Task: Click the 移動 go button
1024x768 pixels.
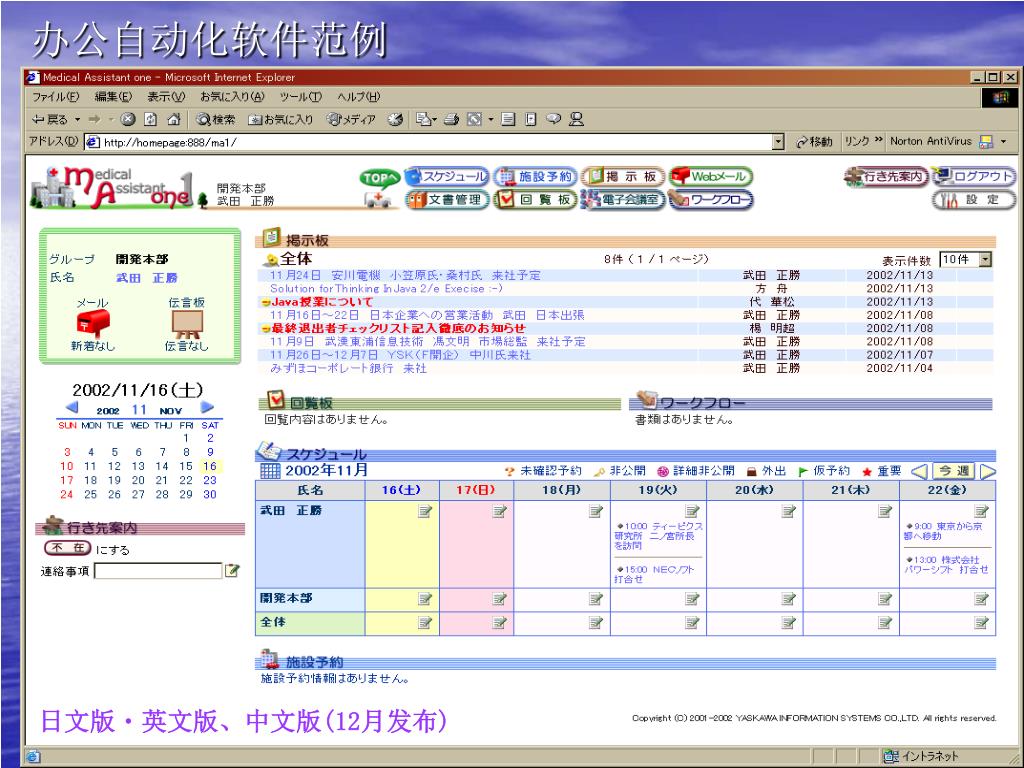Action: [x=813, y=142]
